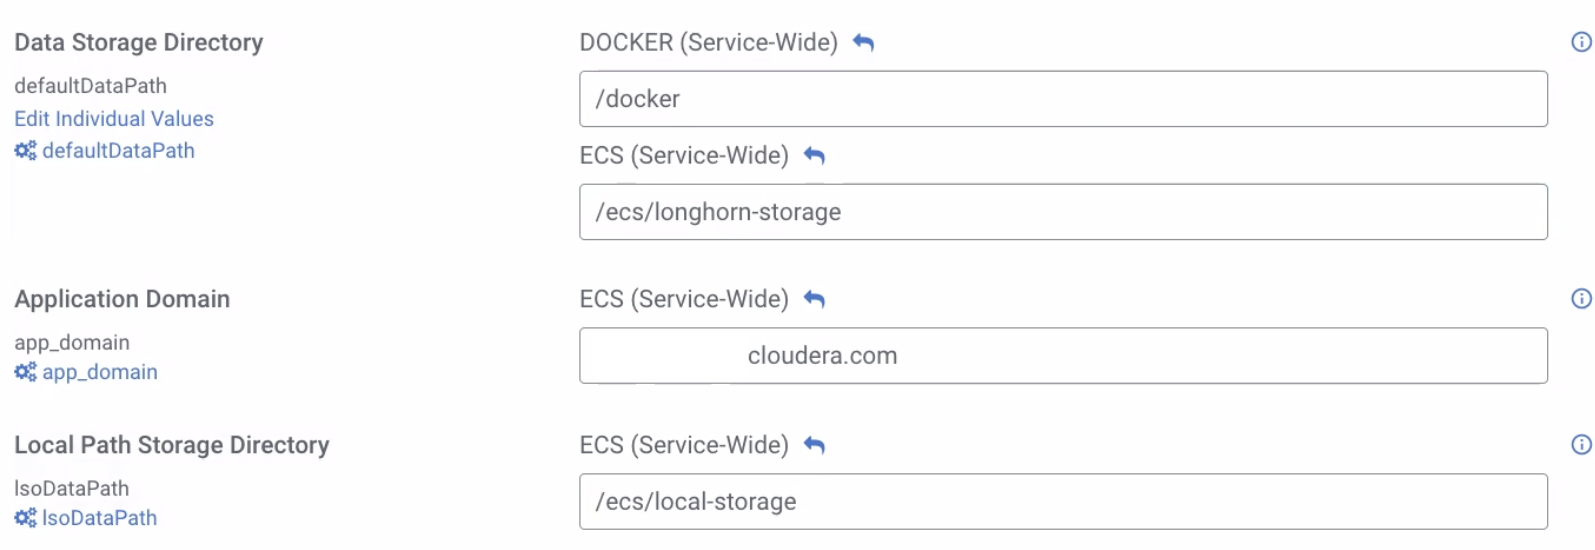Click the /ecs/local-storage text box

coord(1063,502)
